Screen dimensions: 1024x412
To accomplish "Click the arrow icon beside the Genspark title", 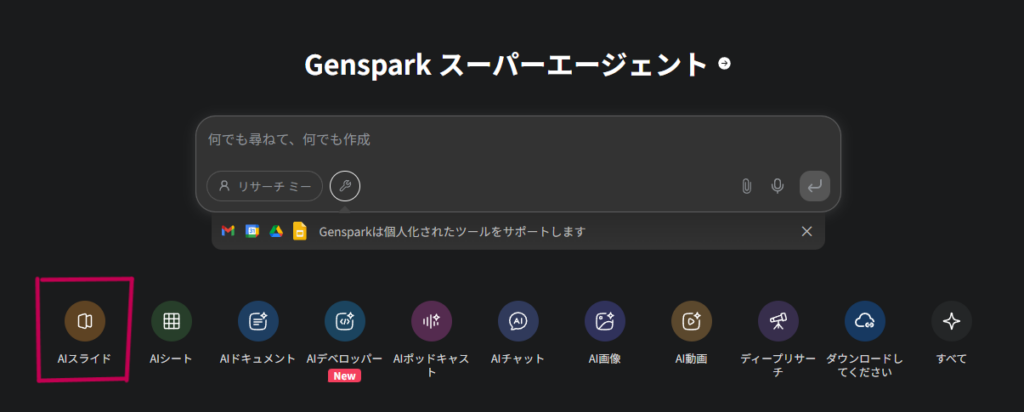I will point(724,63).
